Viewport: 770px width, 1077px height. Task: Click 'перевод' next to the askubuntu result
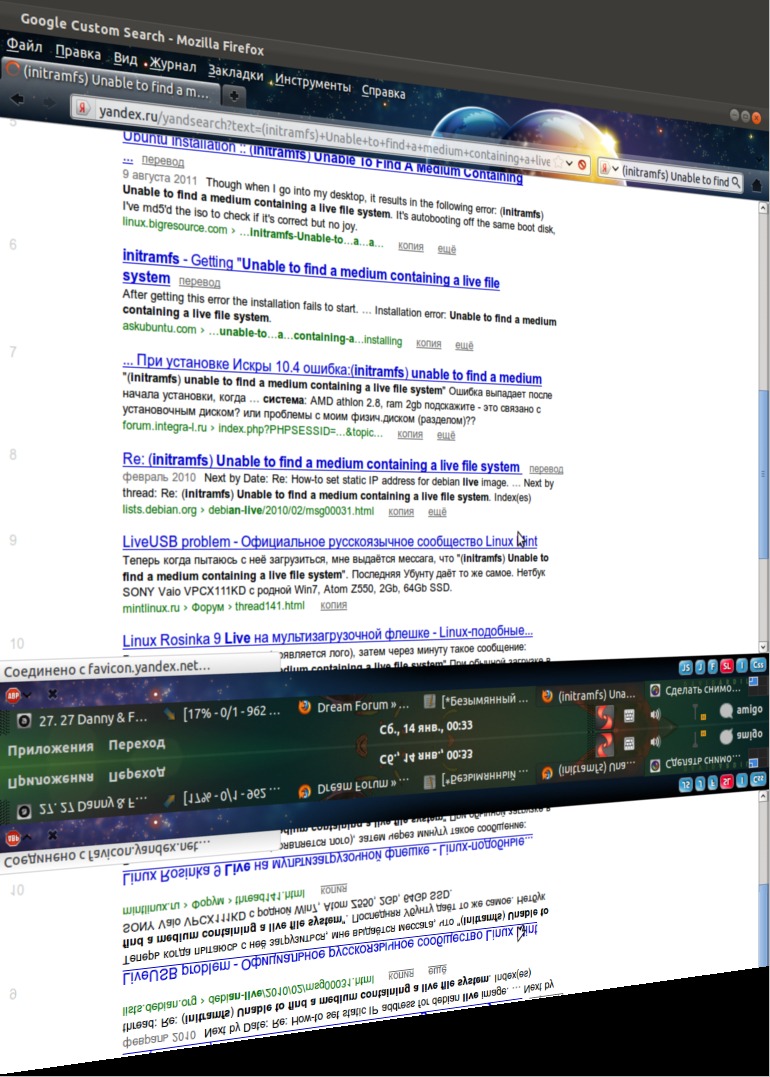click(x=199, y=282)
